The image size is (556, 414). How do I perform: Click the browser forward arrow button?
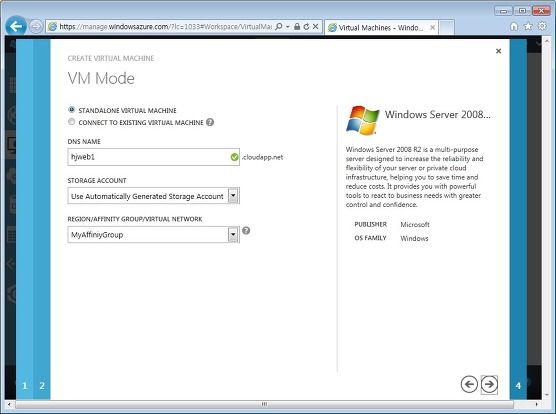click(x=35, y=27)
